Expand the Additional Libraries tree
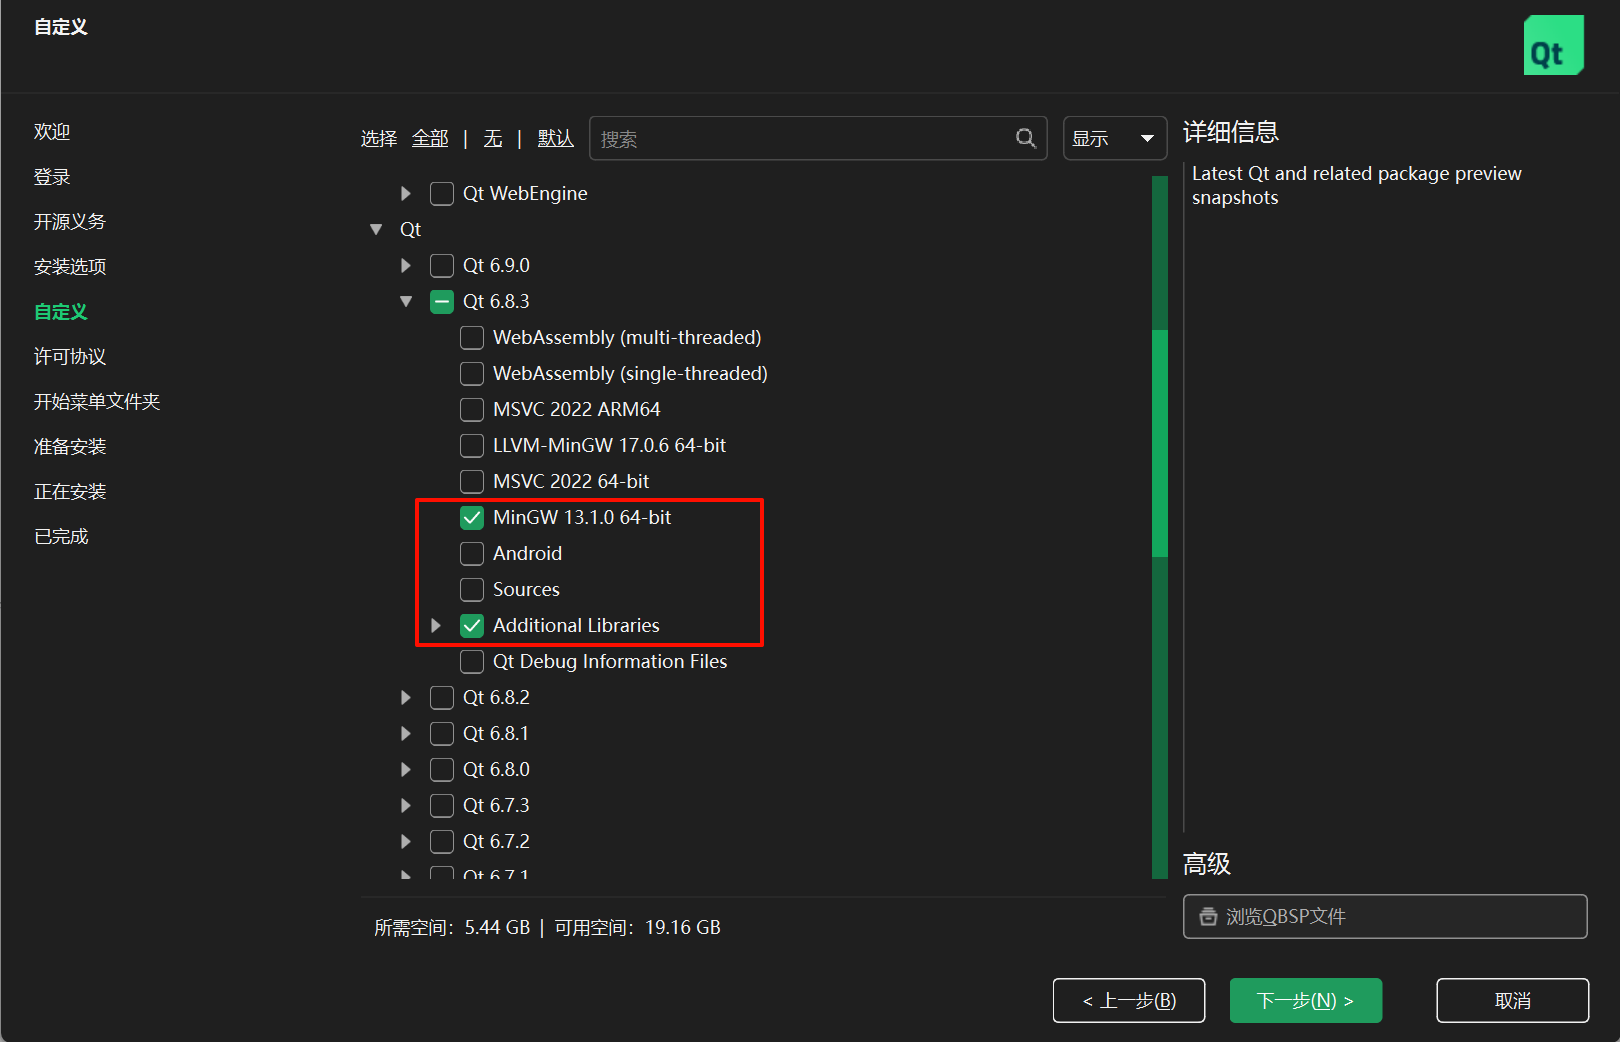This screenshot has width=1620, height=1042. coord(435,625)
